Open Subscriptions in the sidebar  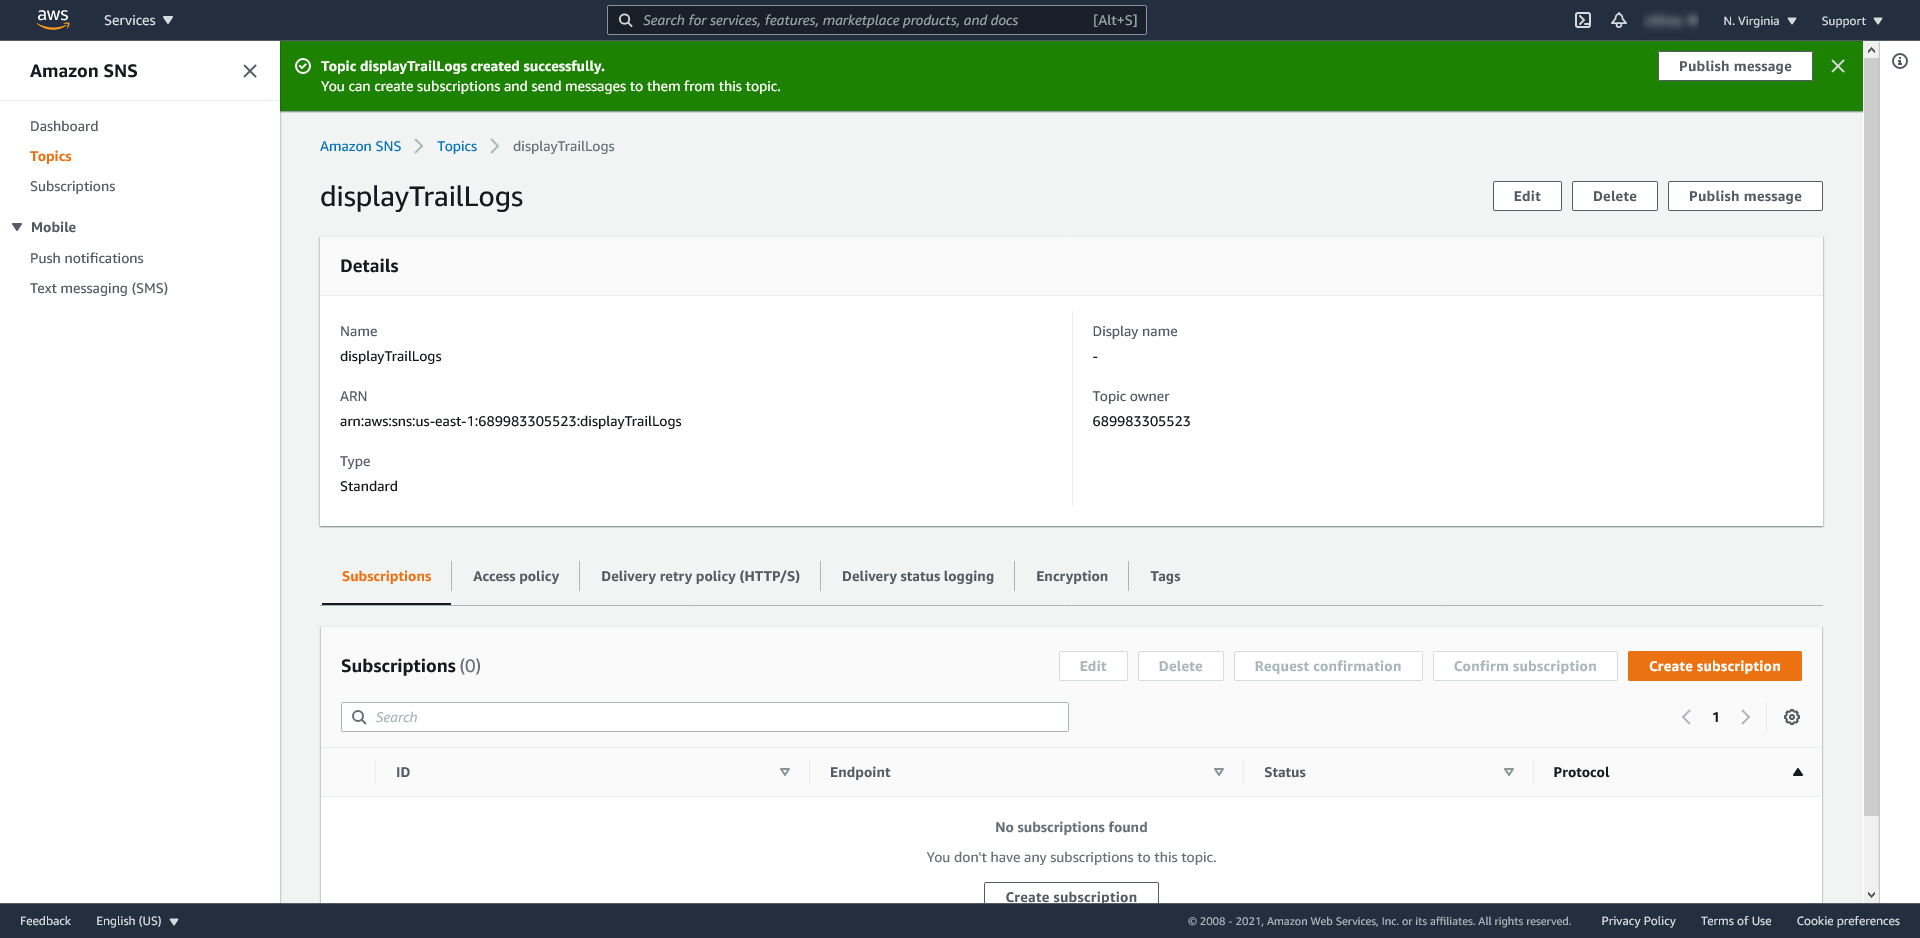click(73, 186)
